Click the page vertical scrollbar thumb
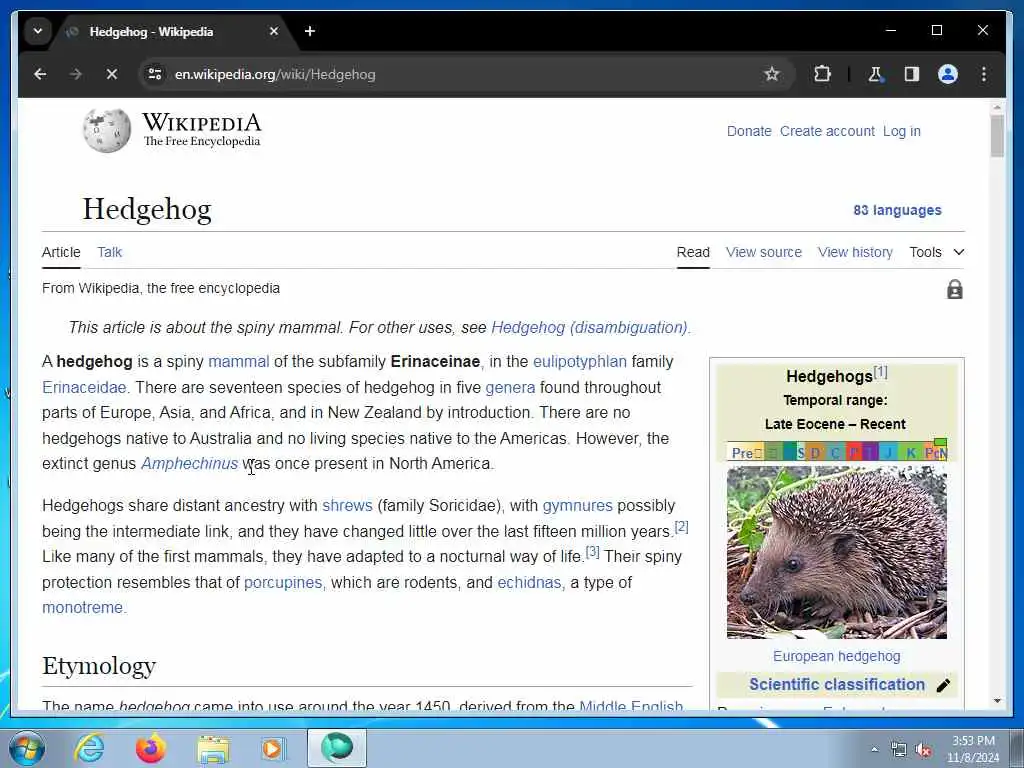 [x=997, y=136]
